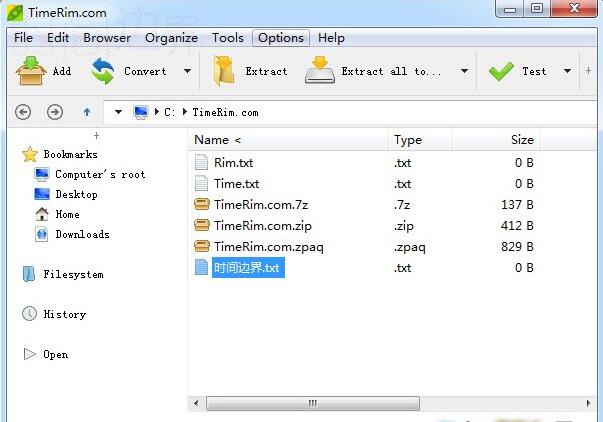
Task: Click the Downloads globe icon
Action: (42, 234)
